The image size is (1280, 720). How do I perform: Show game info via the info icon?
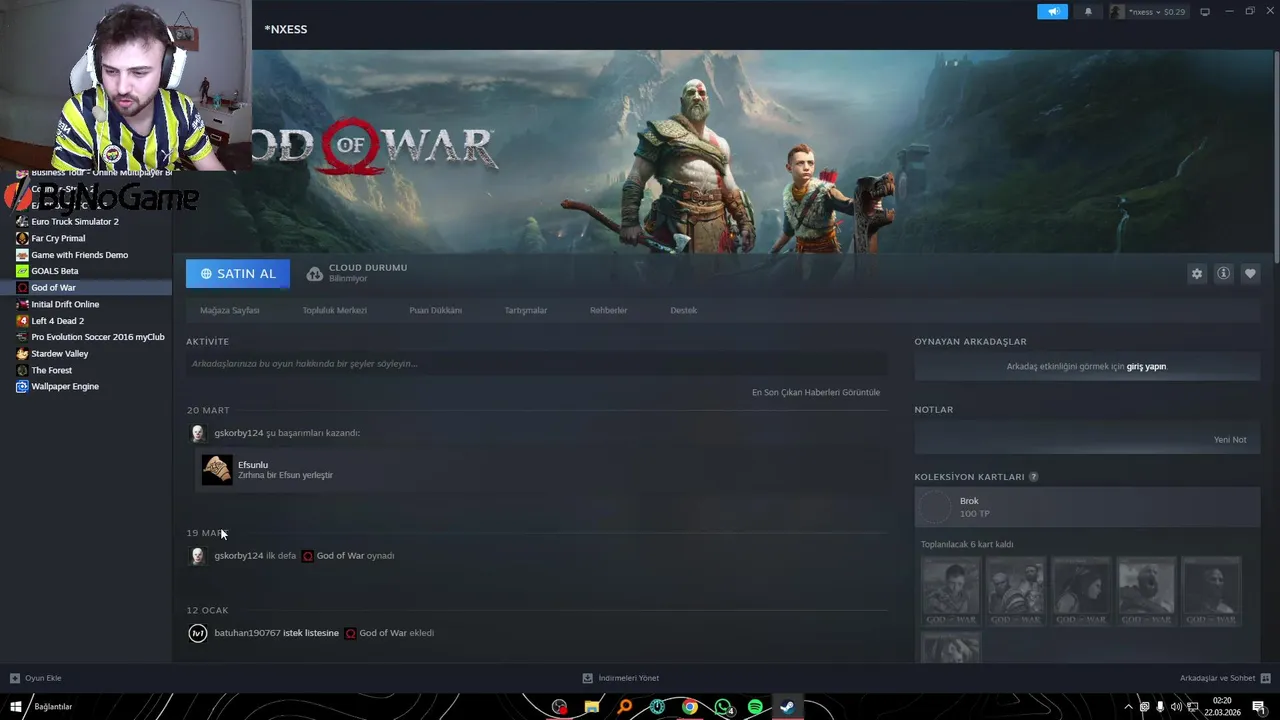coord(1223,274)
